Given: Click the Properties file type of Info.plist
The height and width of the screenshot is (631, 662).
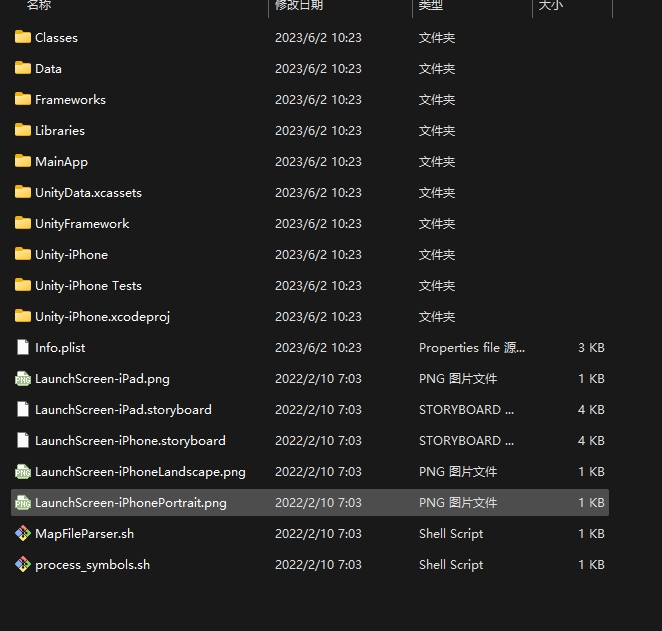Looking at the screenshot, I should tap(472, 348).
